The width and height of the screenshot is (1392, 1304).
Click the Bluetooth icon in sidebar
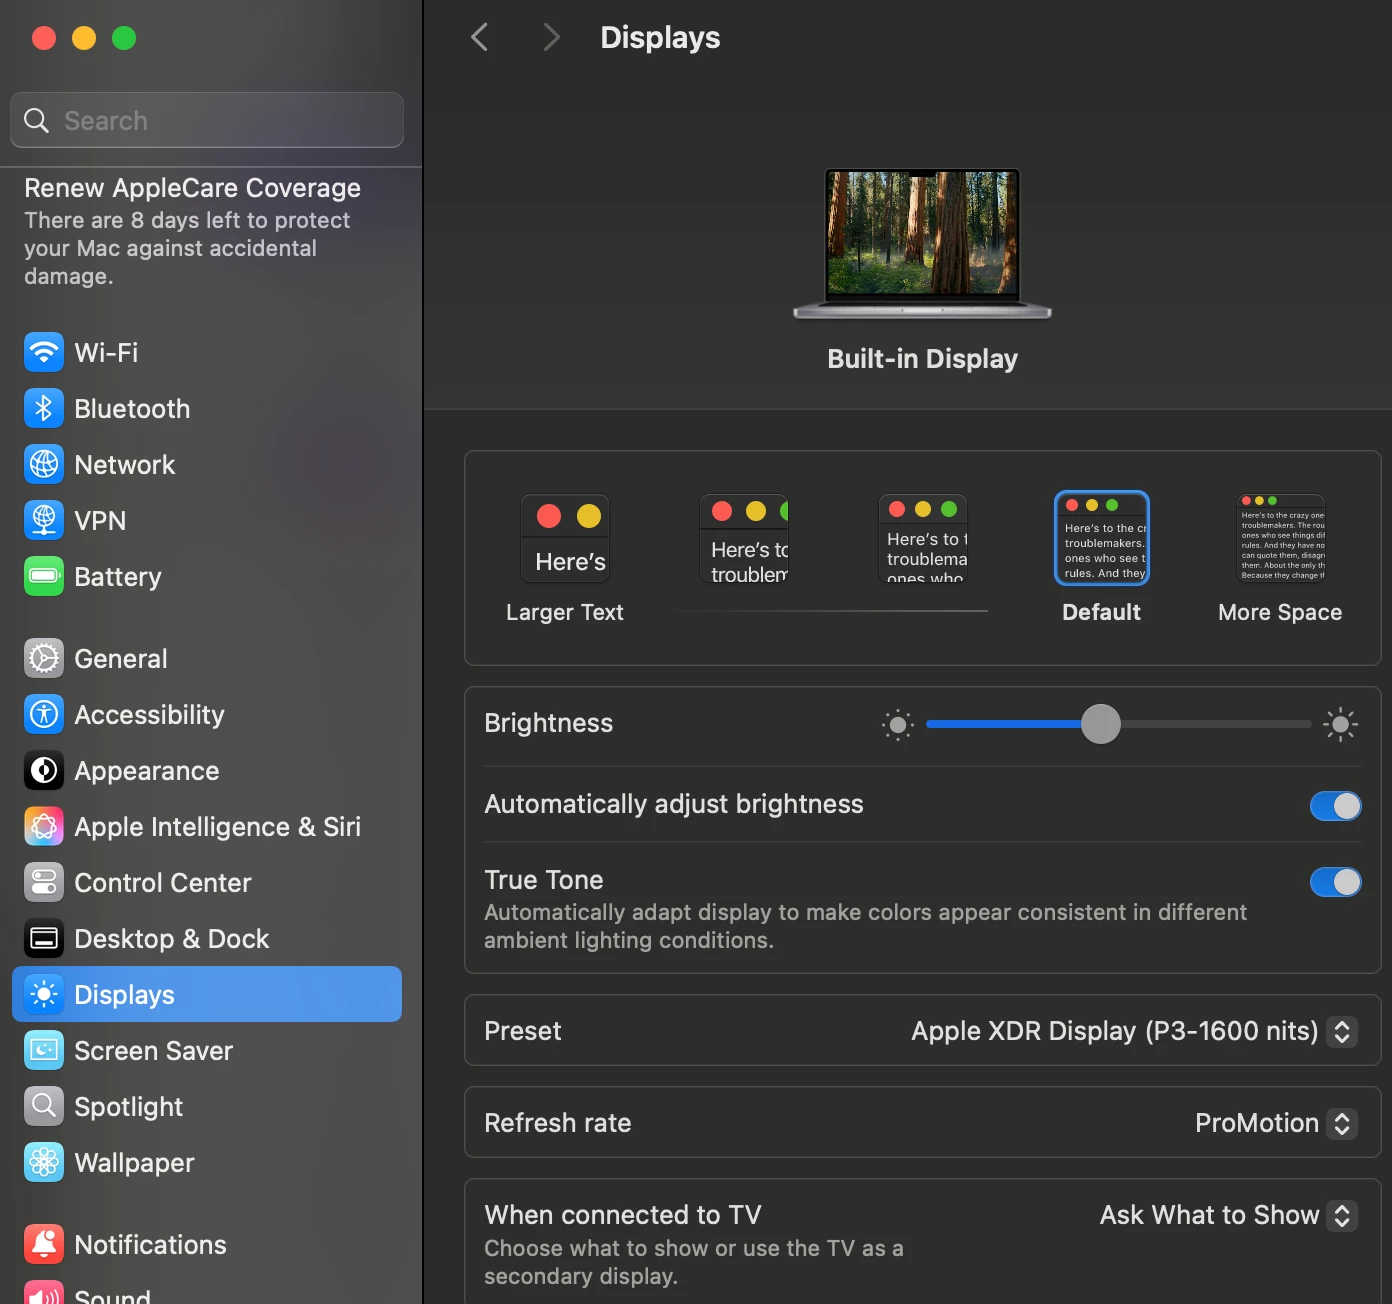coord(44,408)
